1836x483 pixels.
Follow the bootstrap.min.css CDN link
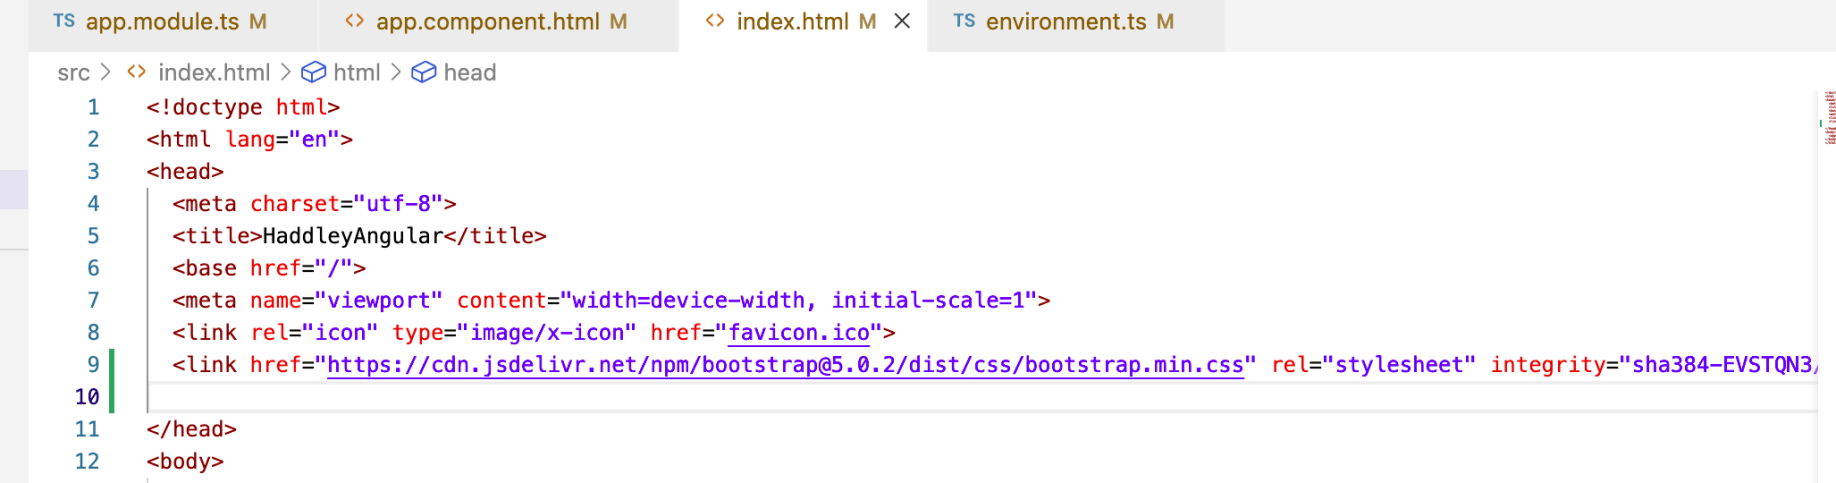click(785, 365)
